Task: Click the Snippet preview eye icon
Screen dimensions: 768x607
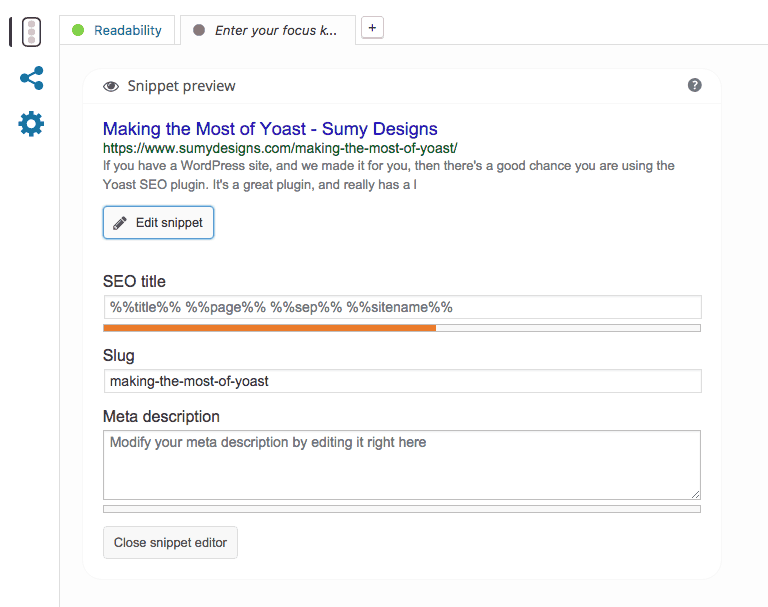Action: pyautogui.click(x=111, y=86)
